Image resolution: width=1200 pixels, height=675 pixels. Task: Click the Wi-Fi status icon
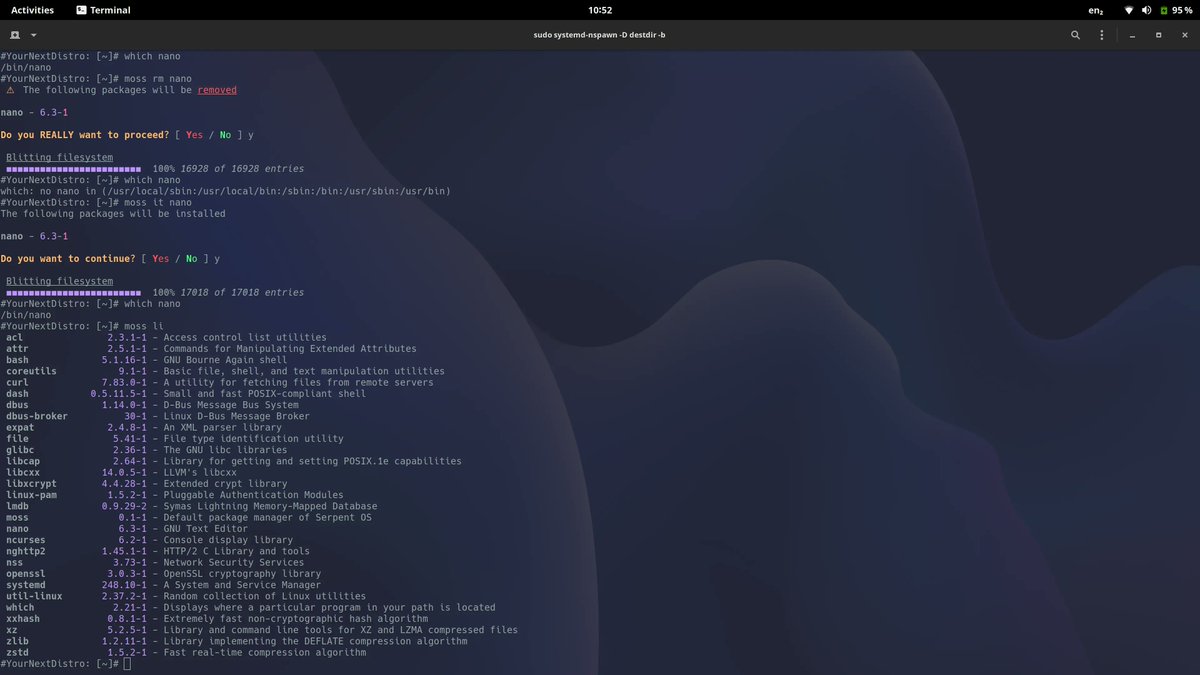1129,10
